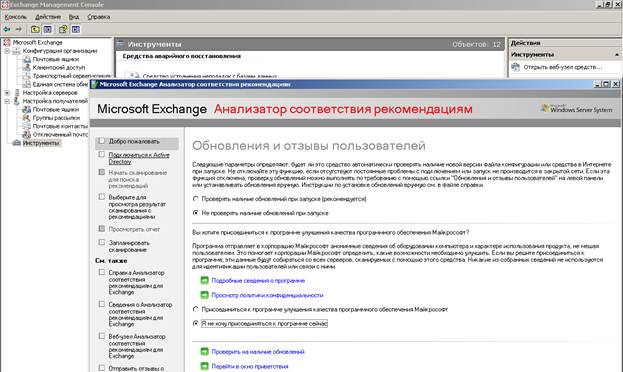623x372 pixels.
Task: Click the web-site icon in actions pane
Action: coord(515,67)
